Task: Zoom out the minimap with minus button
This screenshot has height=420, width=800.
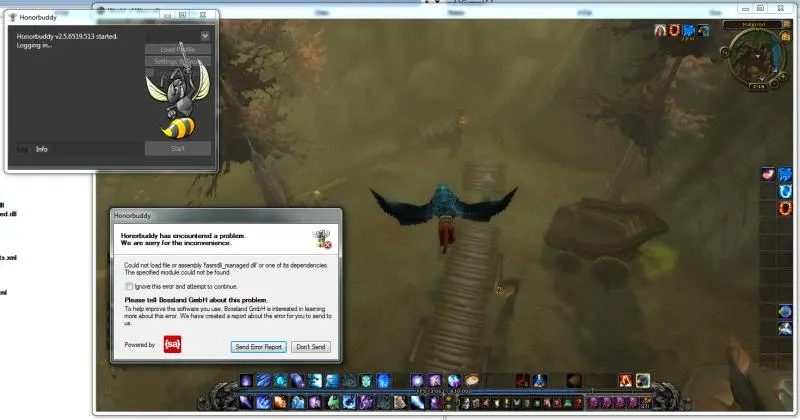Action: point(774,84)
